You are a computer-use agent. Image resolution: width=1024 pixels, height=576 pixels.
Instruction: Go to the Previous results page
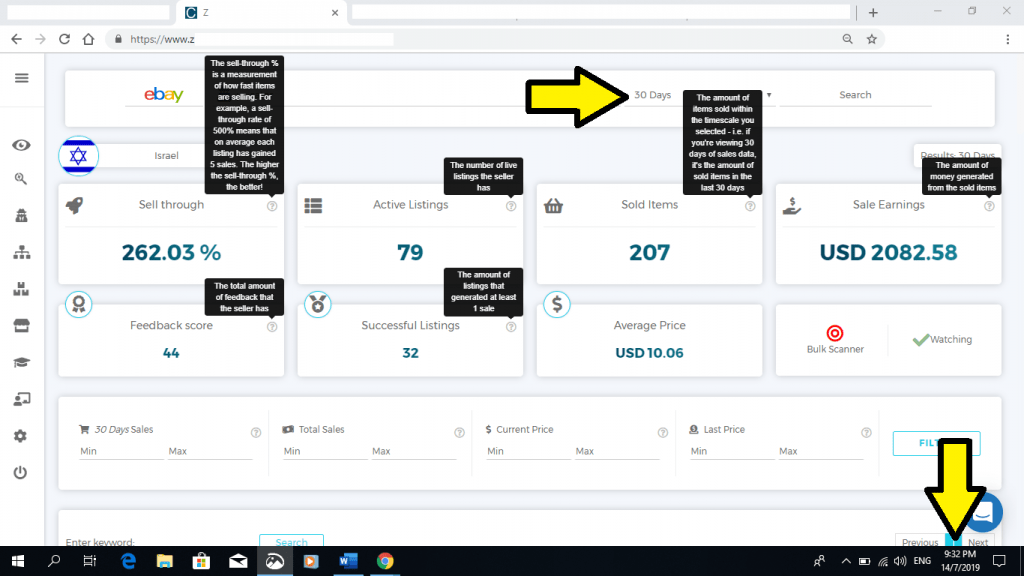[919, 543]
